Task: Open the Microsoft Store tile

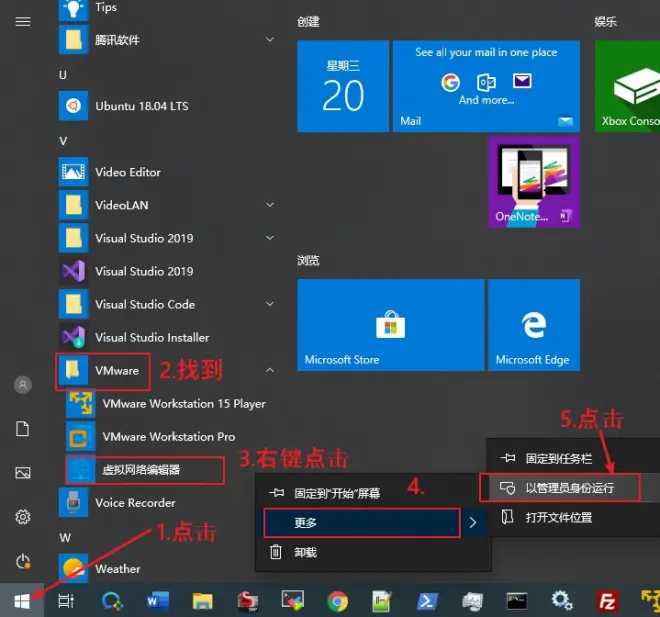Action: click(391, 325)
